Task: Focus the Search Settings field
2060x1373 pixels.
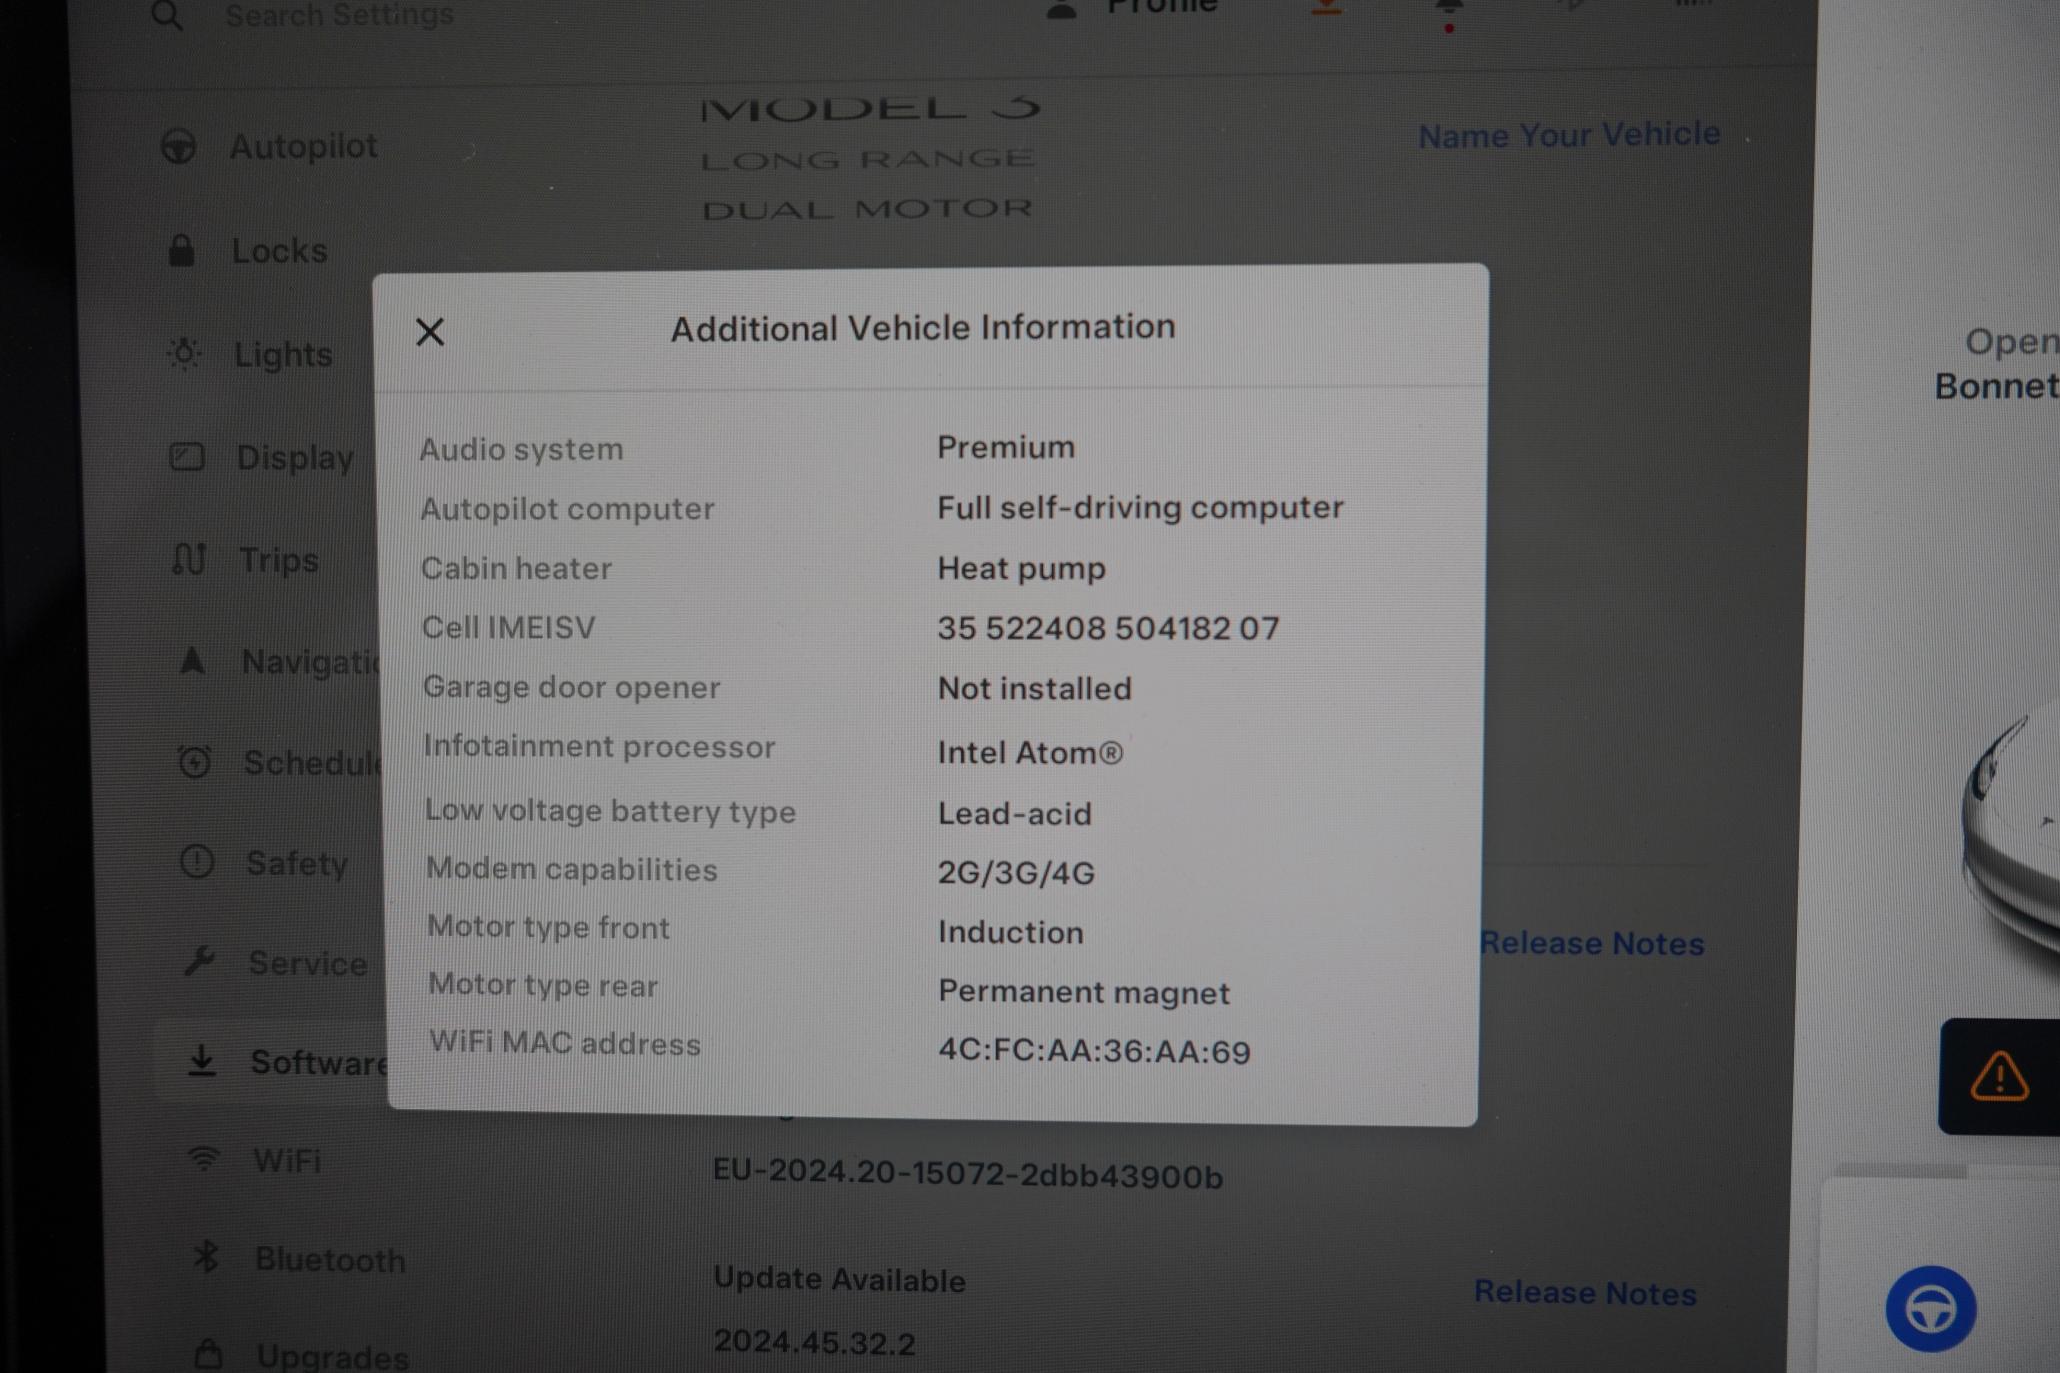Action: click(x=339, y=15)
